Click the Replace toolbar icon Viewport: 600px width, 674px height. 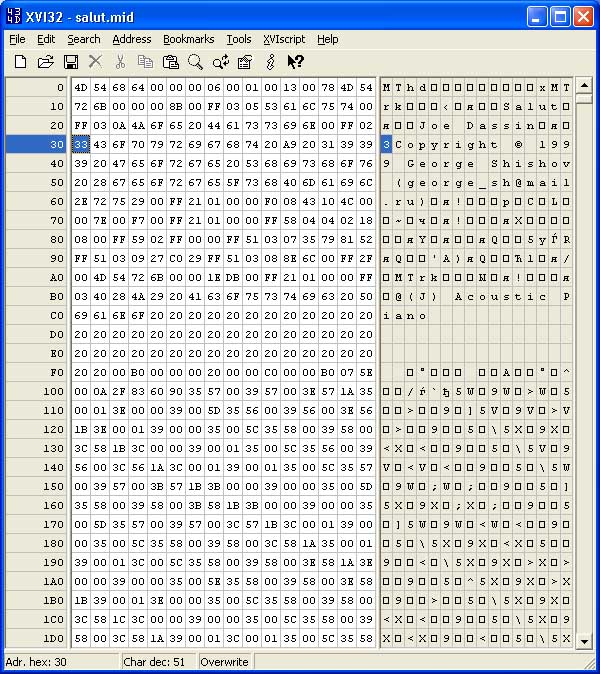[221, 62]
